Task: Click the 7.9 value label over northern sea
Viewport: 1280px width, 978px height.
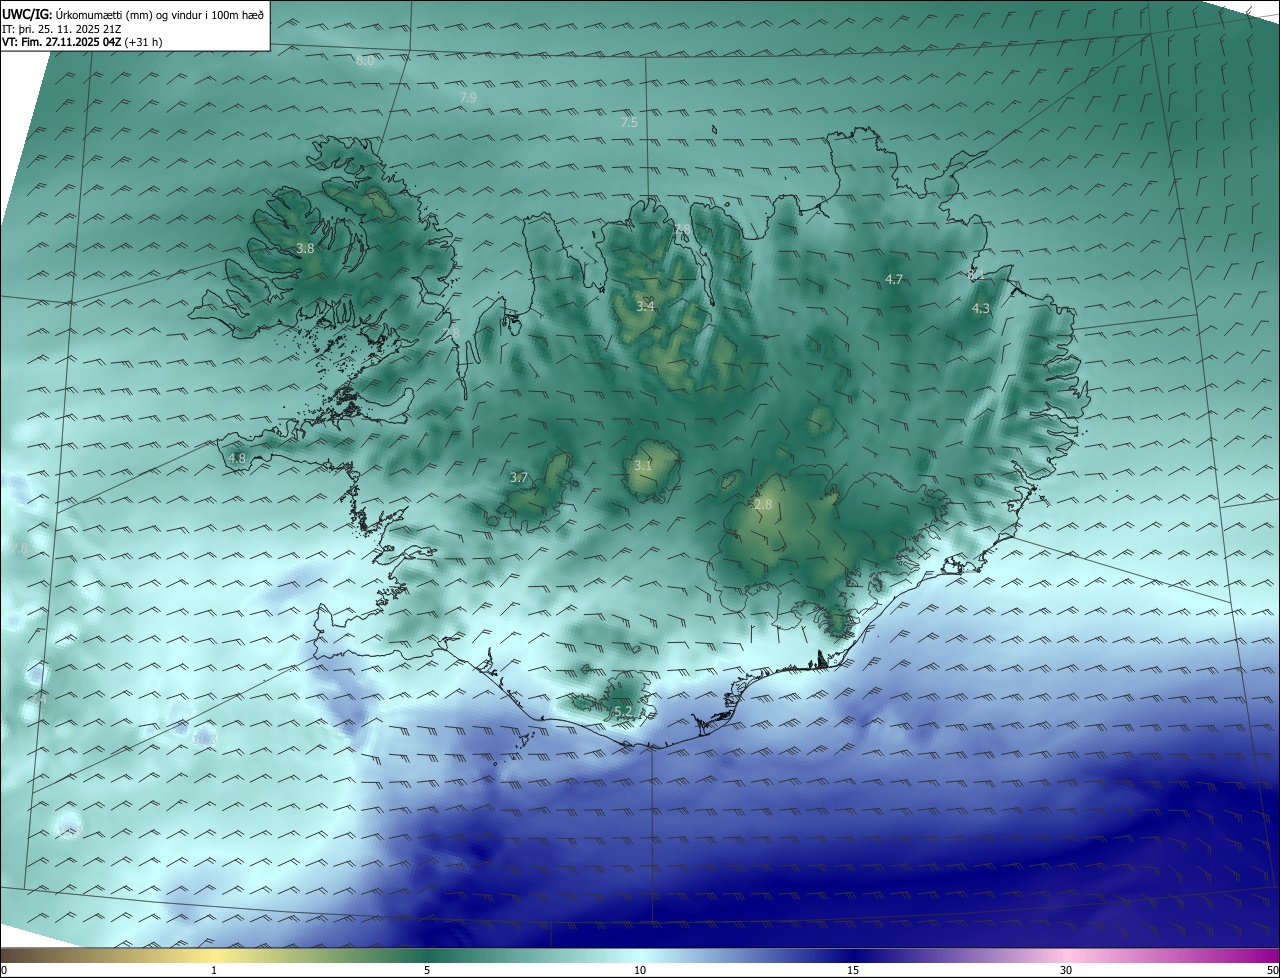Action: click(468, 97)
